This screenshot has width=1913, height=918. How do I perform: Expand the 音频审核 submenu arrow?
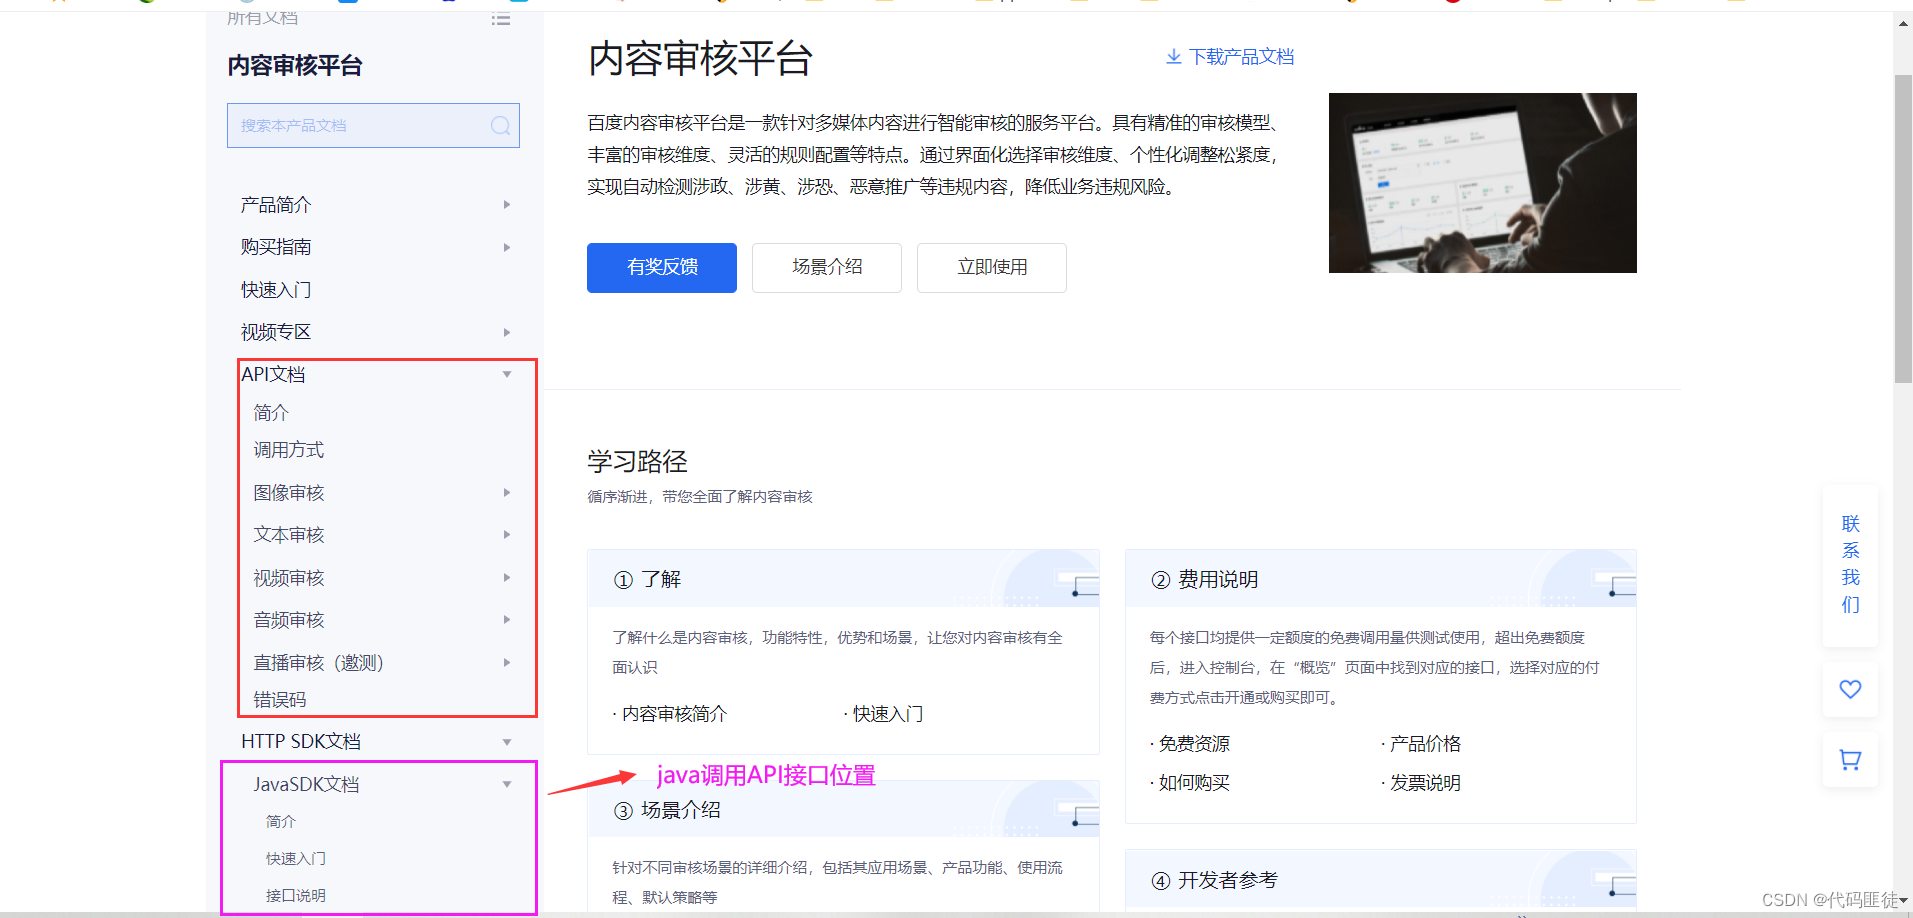[507, 620]
